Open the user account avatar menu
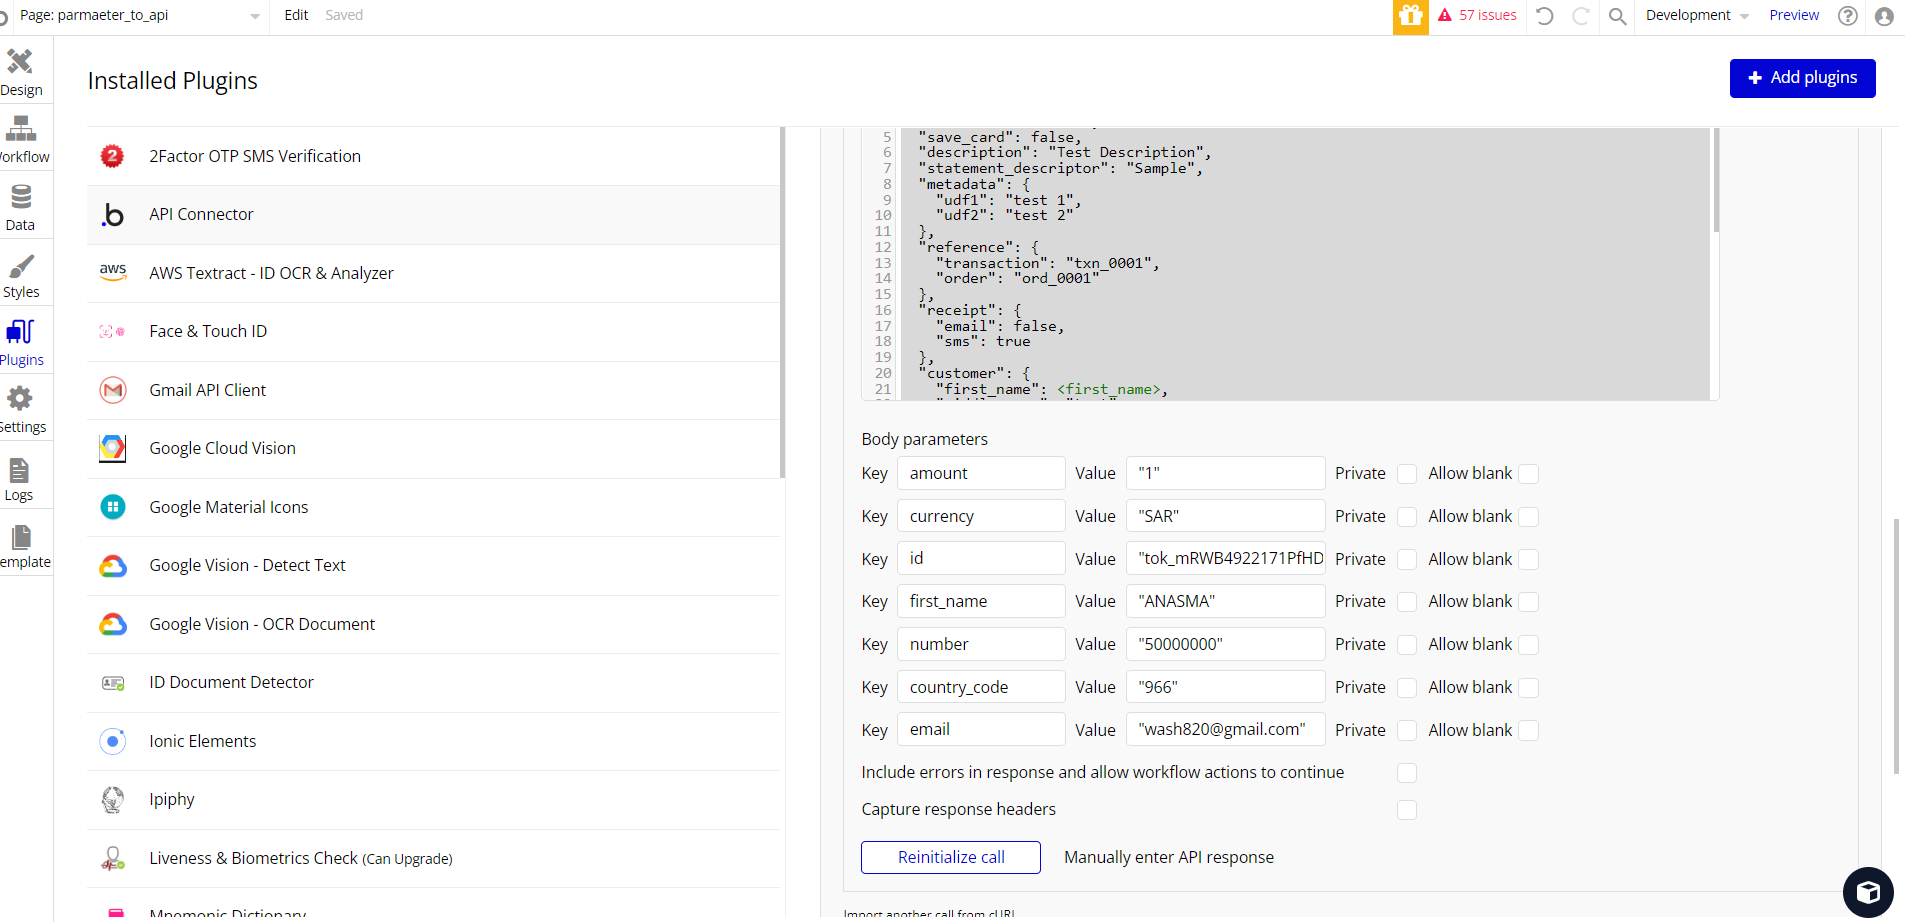Image resolution: width=1905 pixels, height=922 pixels. click(1884, 16)
